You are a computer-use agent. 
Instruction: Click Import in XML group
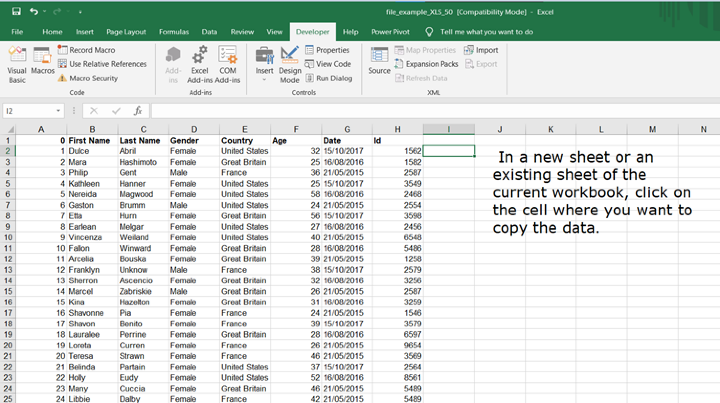coord(481,50)
